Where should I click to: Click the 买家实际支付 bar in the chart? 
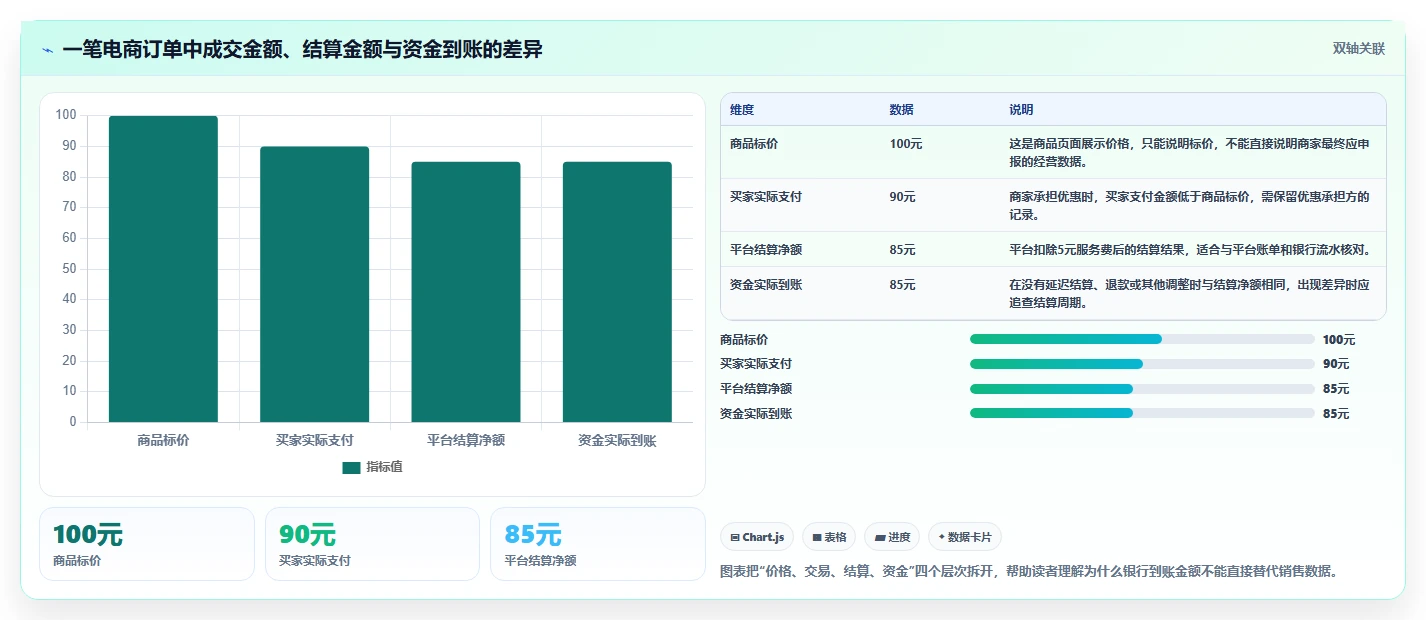click(x=314, y=284)
